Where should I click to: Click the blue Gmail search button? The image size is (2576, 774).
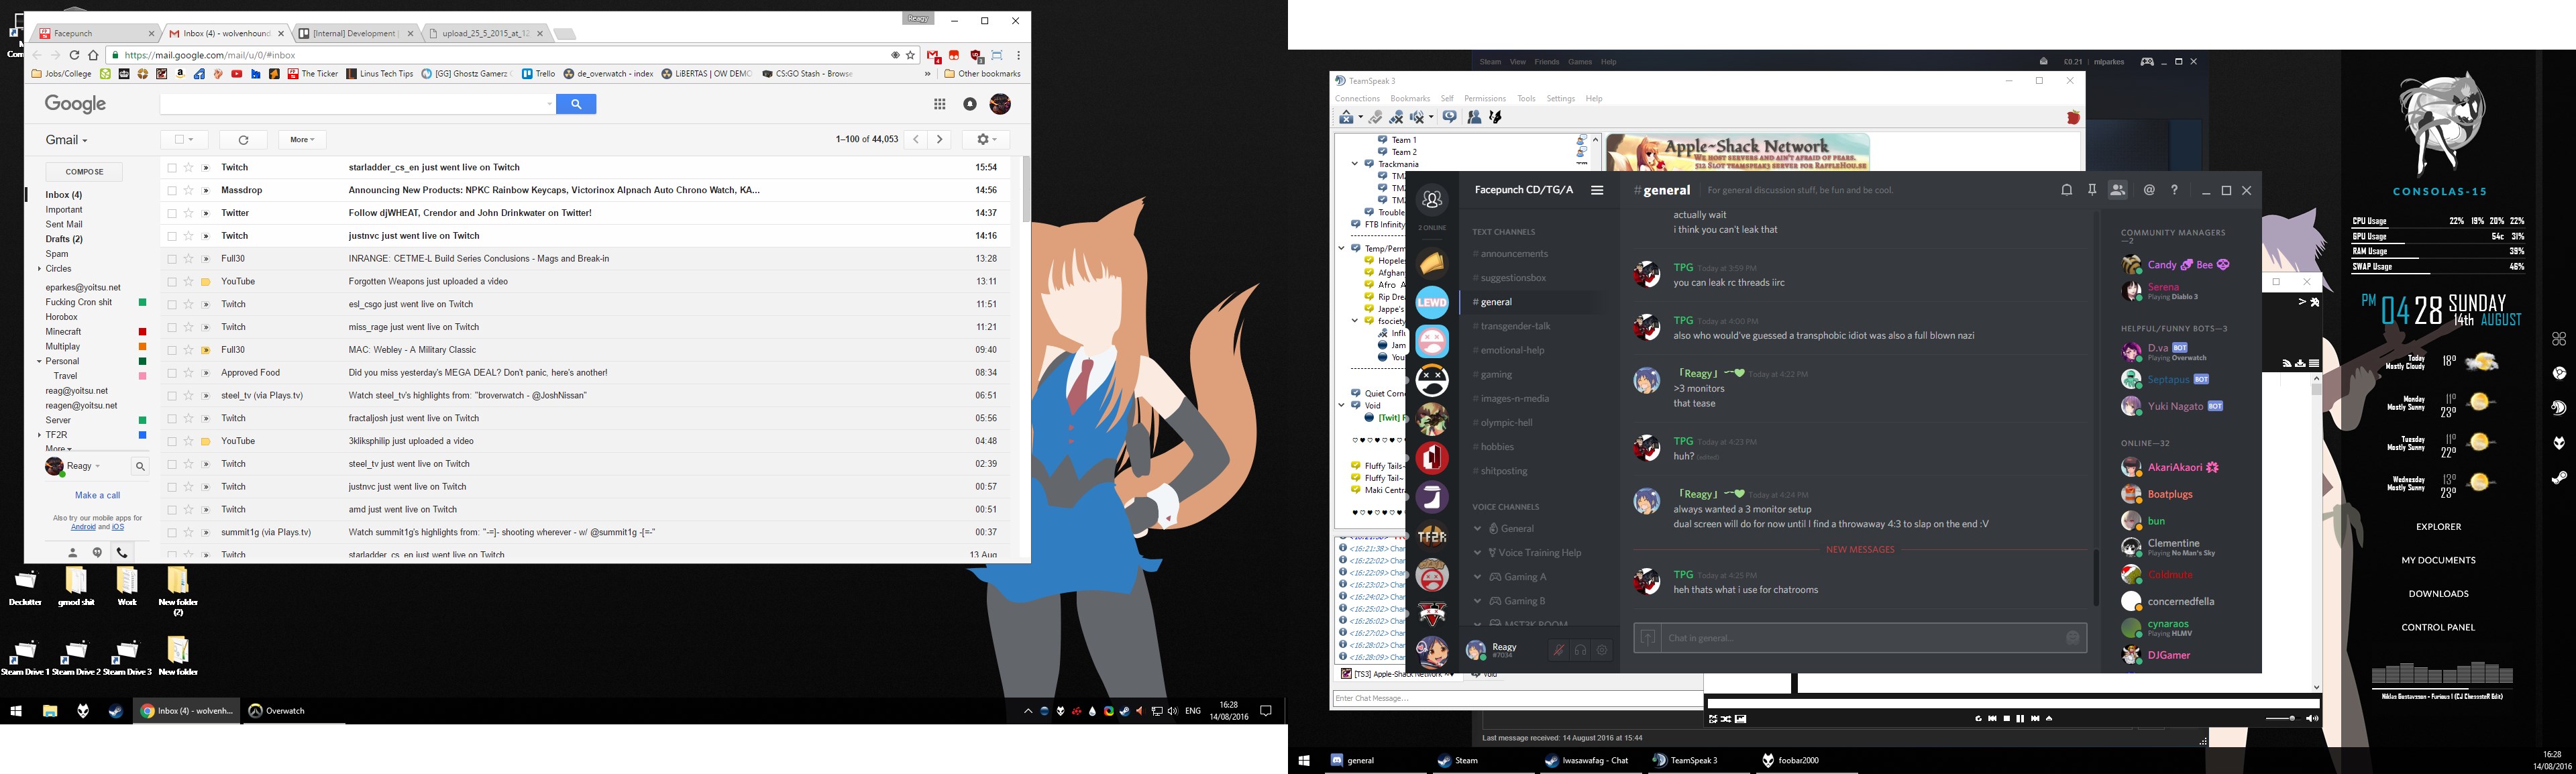coord(576,104)
